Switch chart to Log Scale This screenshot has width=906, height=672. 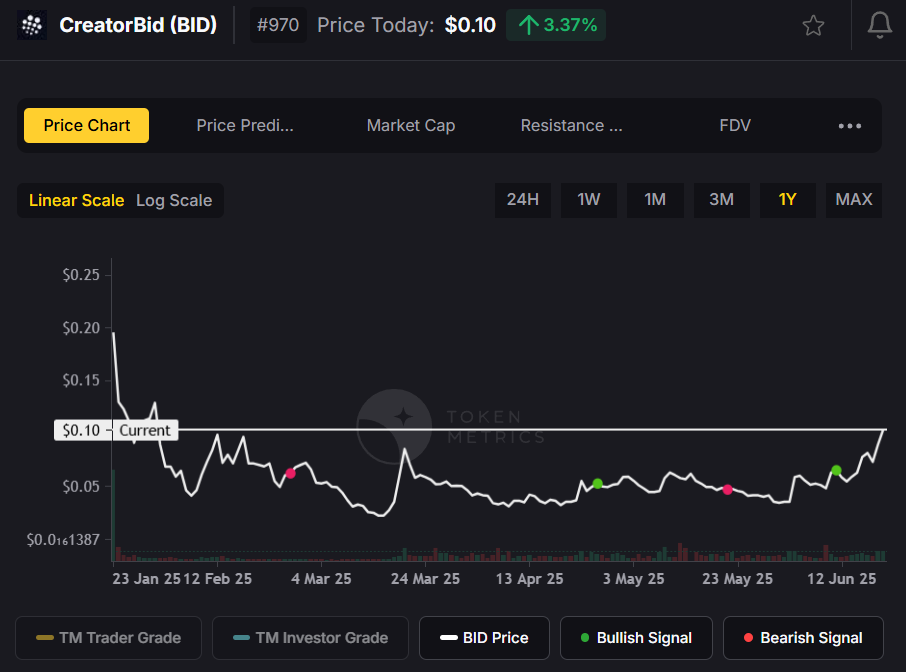pyautogui.click(x=174, y=201)
